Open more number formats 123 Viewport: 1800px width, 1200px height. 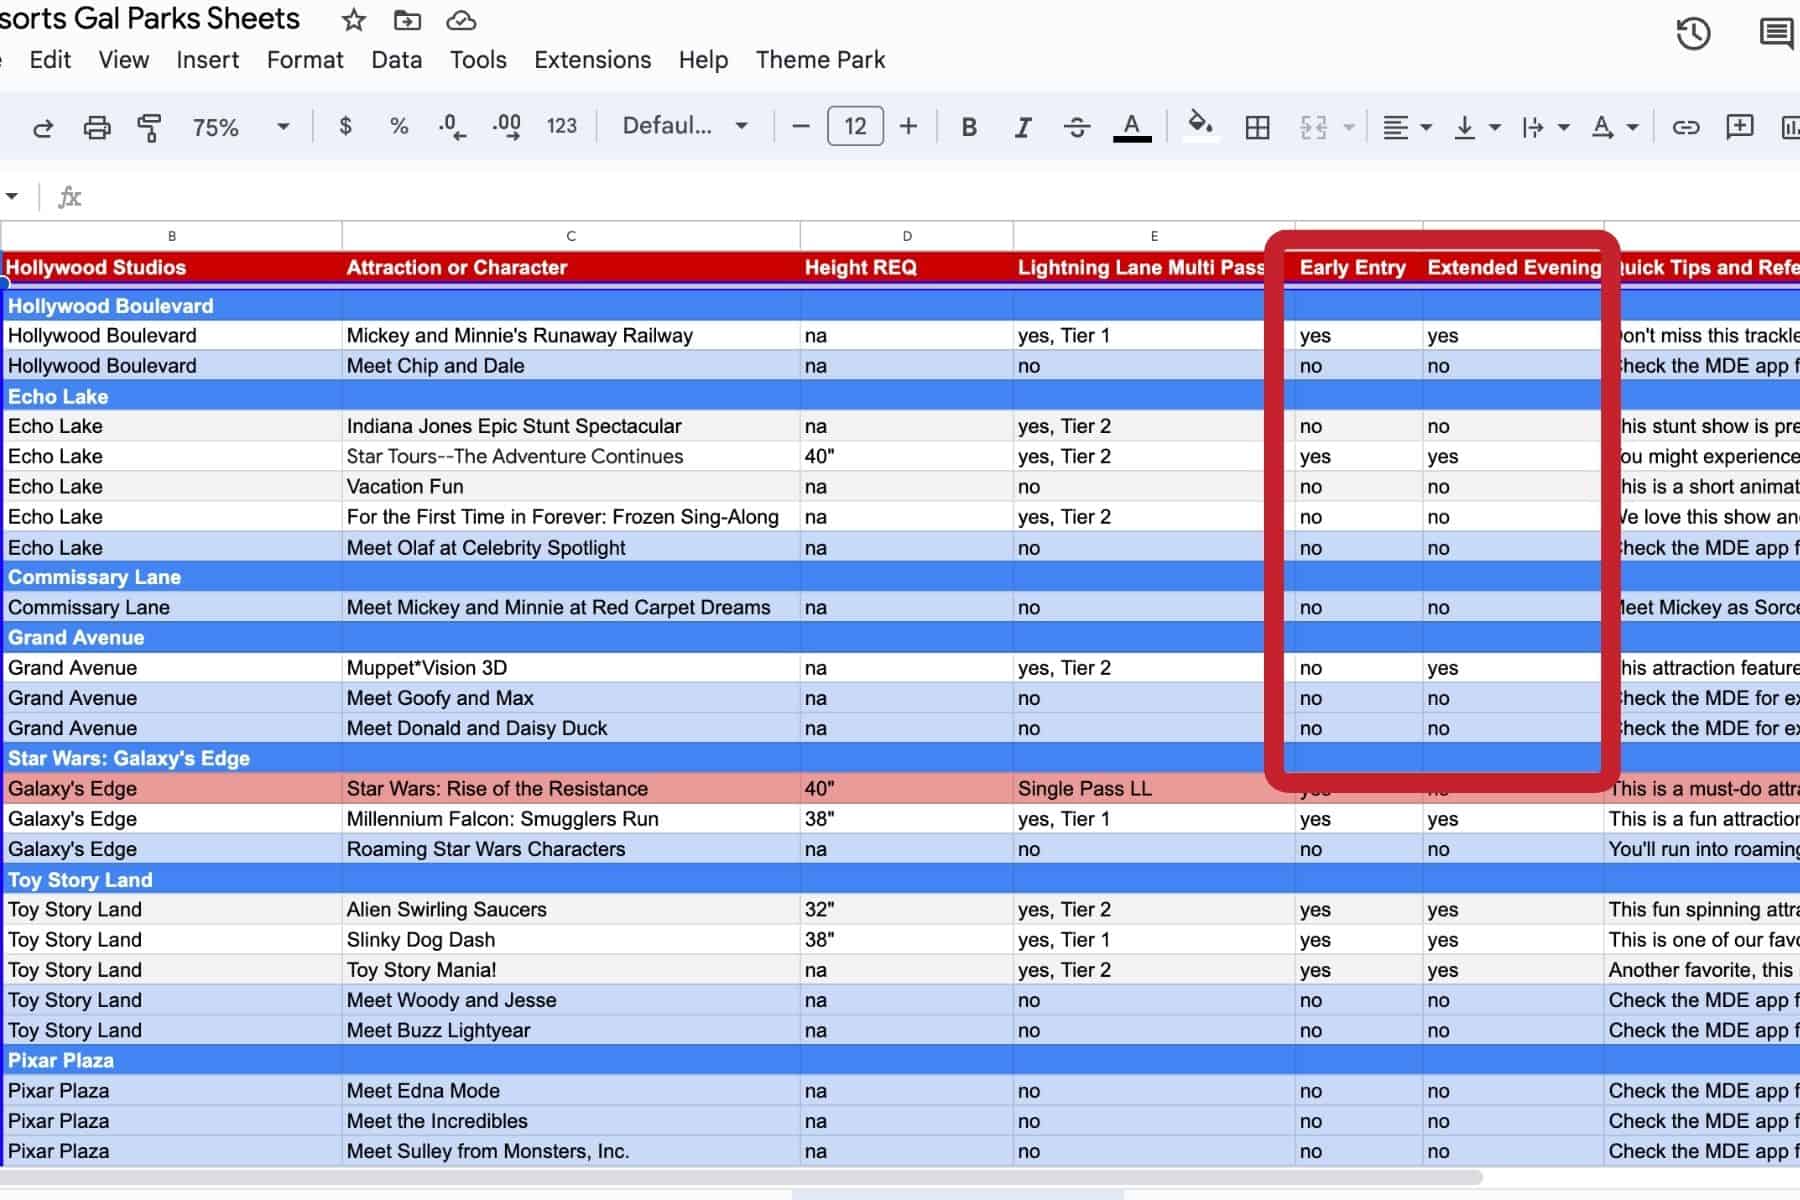(x=562, y=126)
